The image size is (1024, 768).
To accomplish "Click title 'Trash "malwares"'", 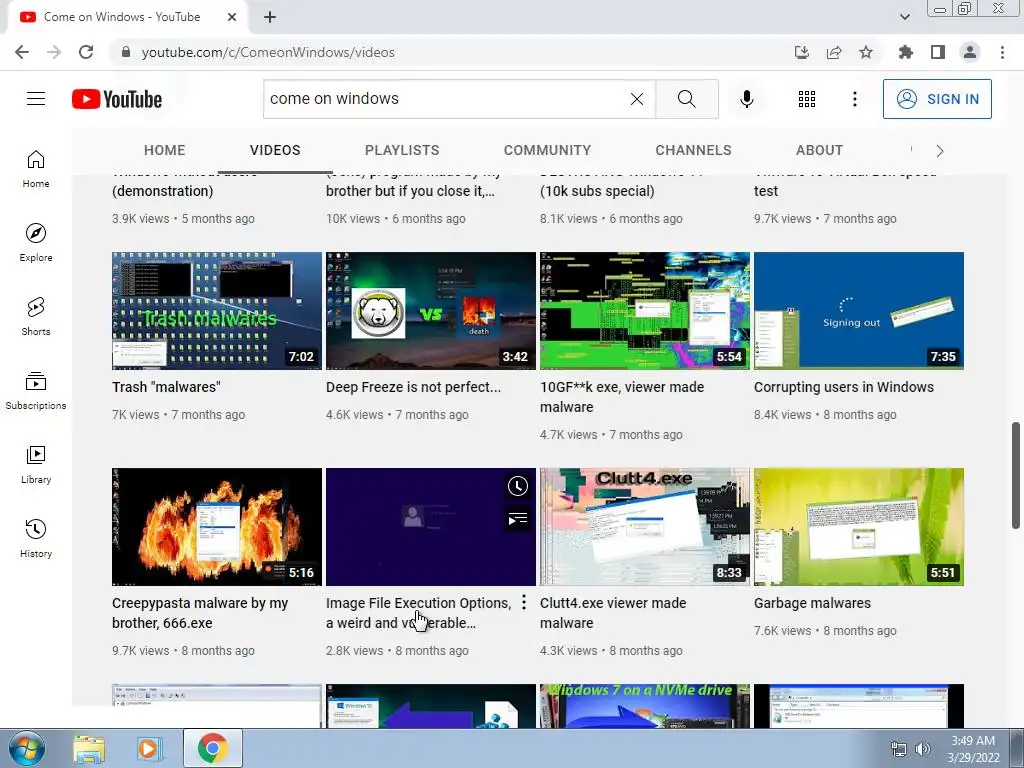I will click(166, 387).
